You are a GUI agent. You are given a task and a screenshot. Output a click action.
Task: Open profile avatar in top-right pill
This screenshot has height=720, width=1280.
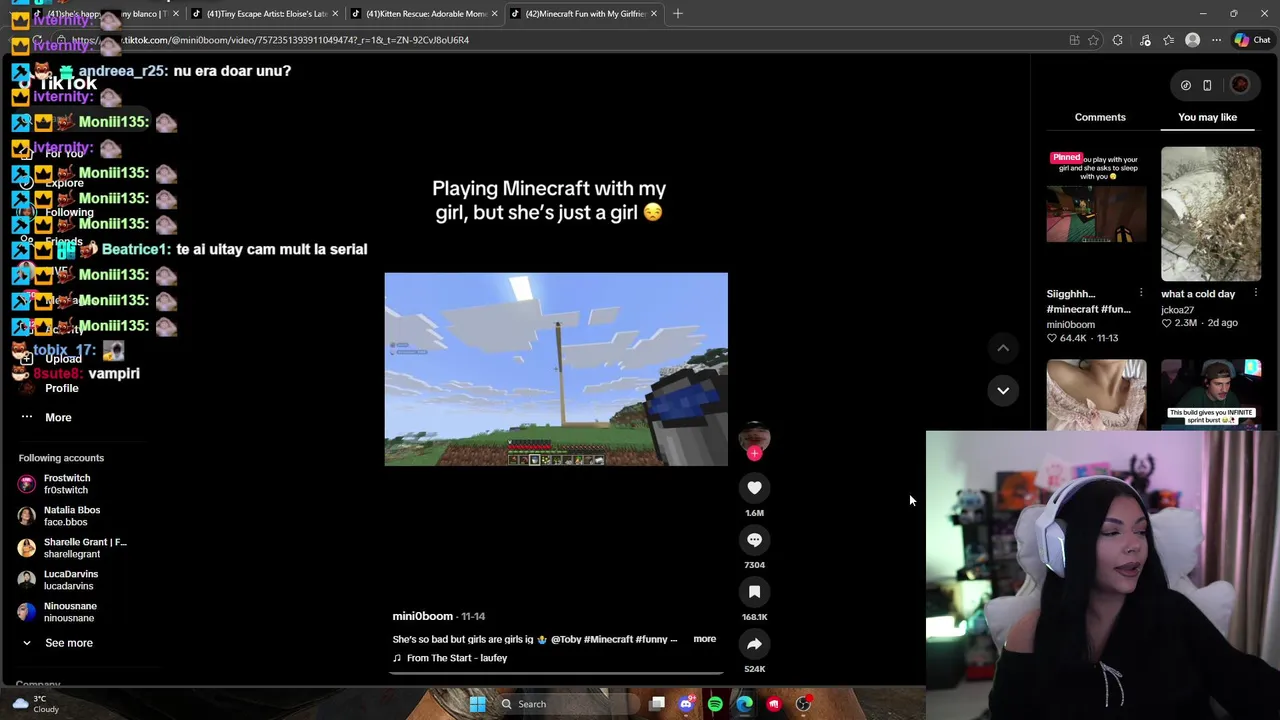[1240, 85]
